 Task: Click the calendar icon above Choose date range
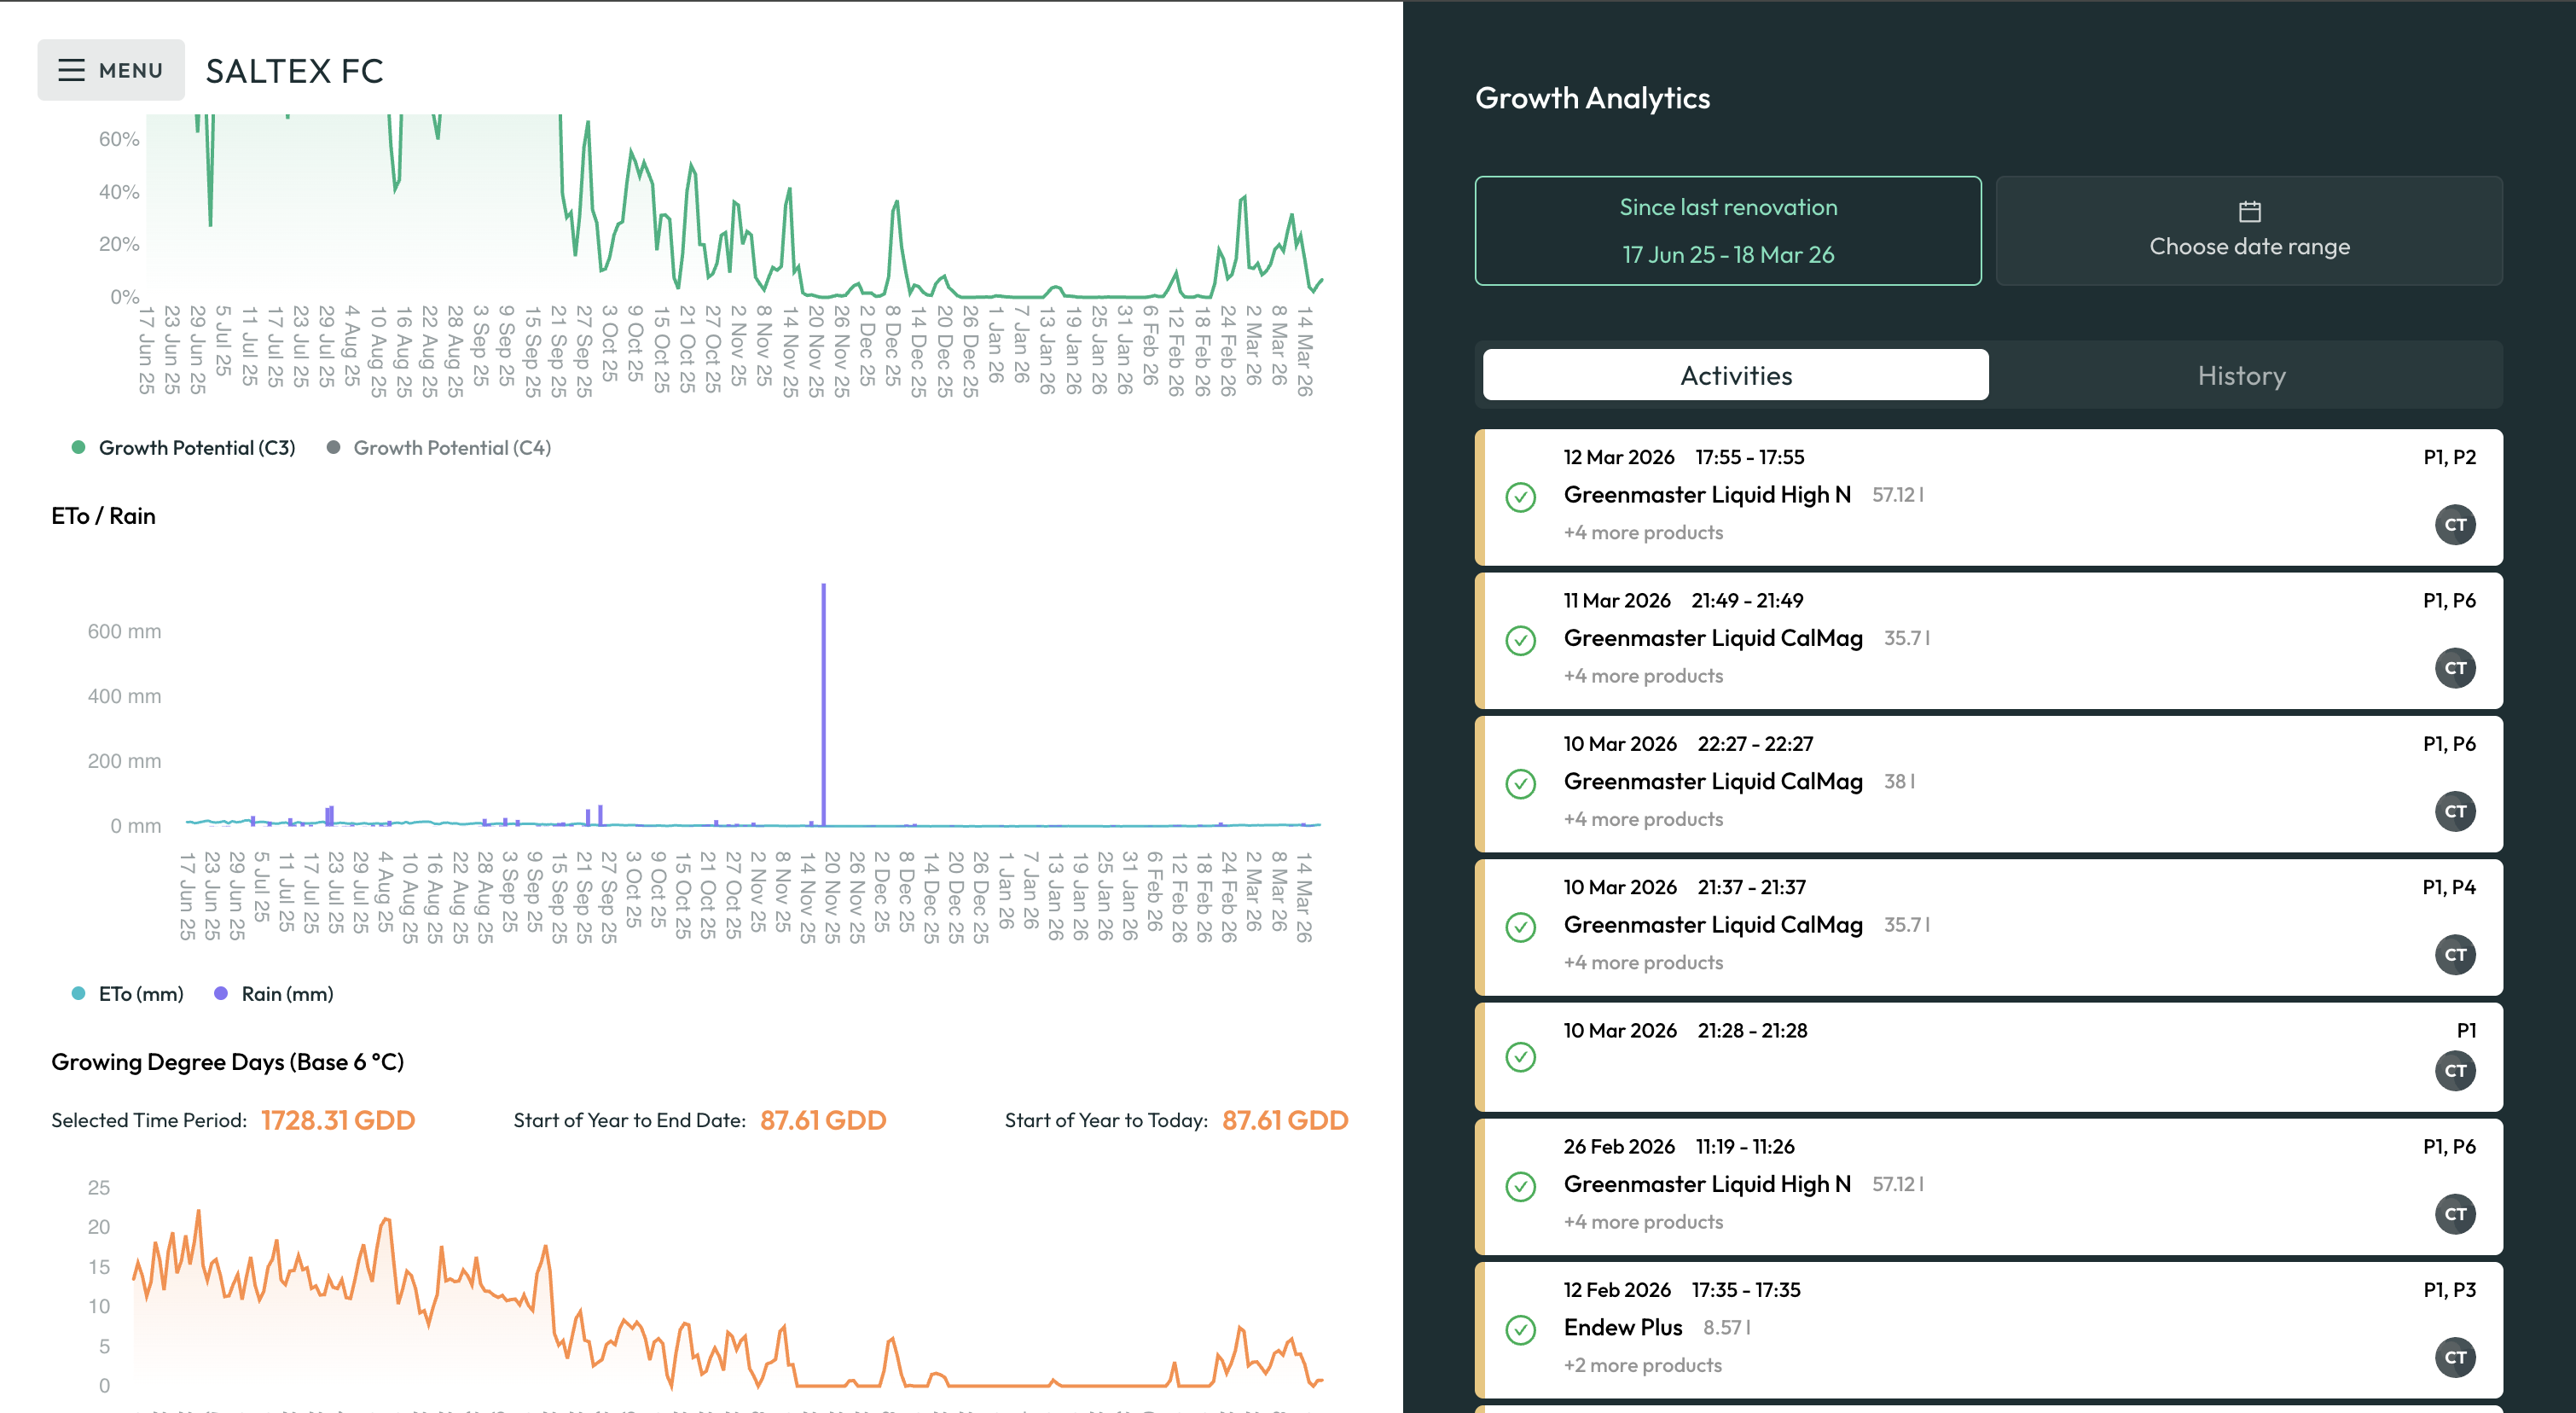pyautogui.click(x=2250, y=210)
